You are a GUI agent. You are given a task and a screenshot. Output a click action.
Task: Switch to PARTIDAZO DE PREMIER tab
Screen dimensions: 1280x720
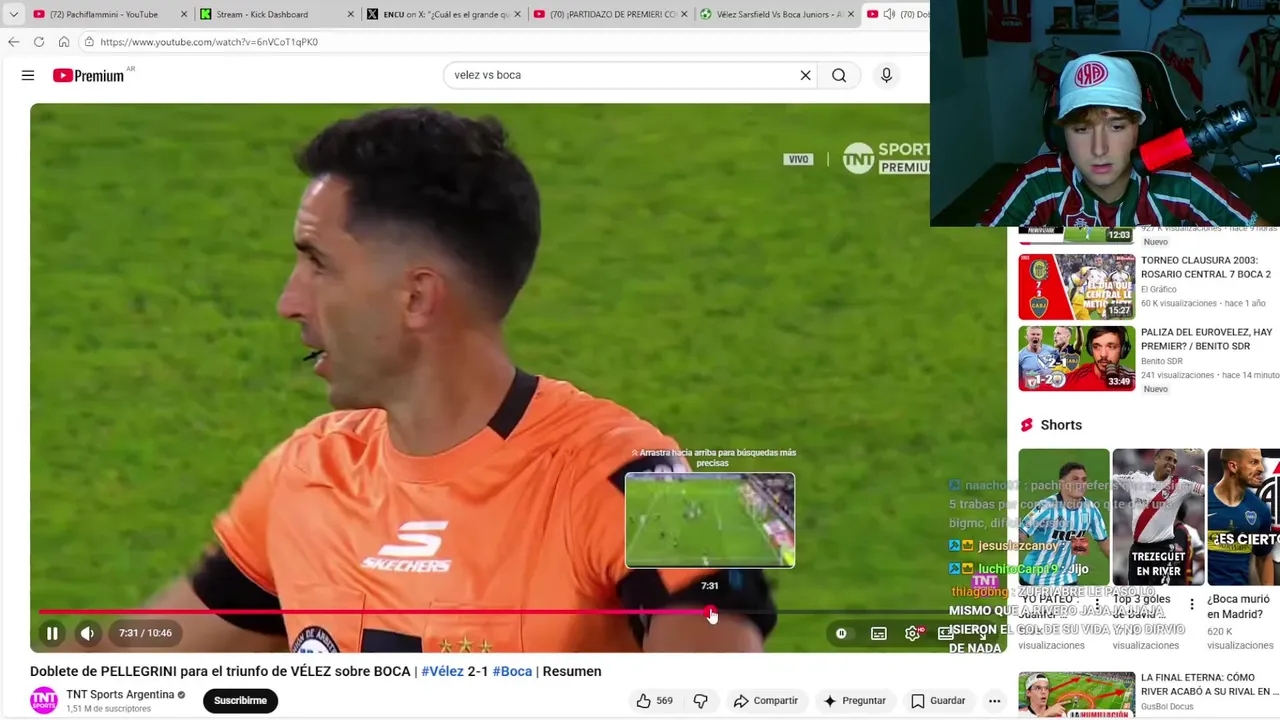pos(612,14)
